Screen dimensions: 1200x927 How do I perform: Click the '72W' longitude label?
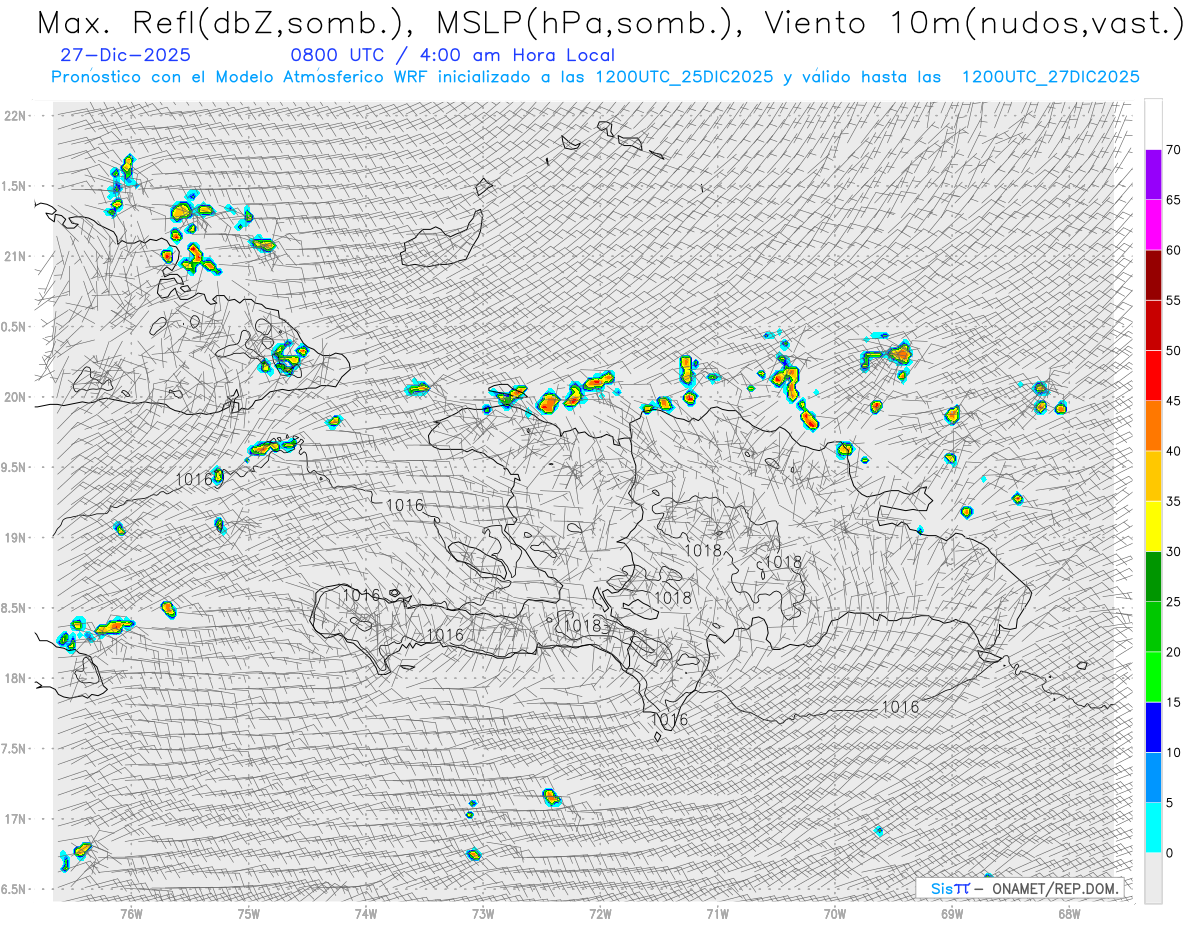pos(600,912)
